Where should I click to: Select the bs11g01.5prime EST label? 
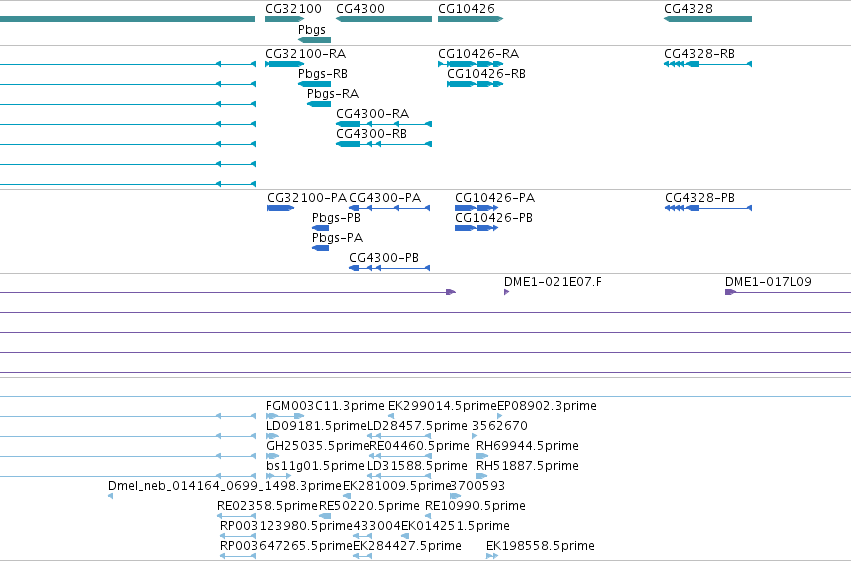coord(315,467)
